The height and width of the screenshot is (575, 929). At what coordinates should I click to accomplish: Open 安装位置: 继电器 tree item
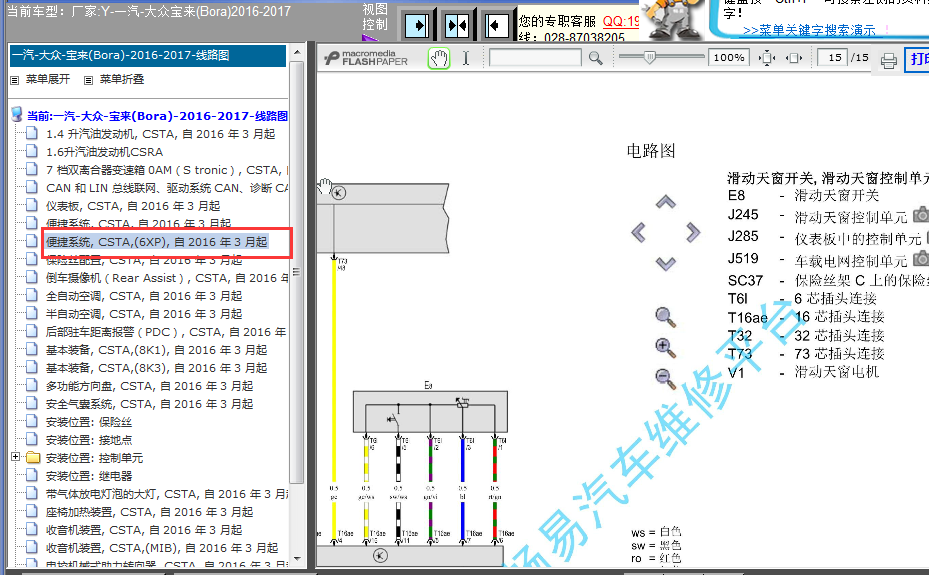89,476
